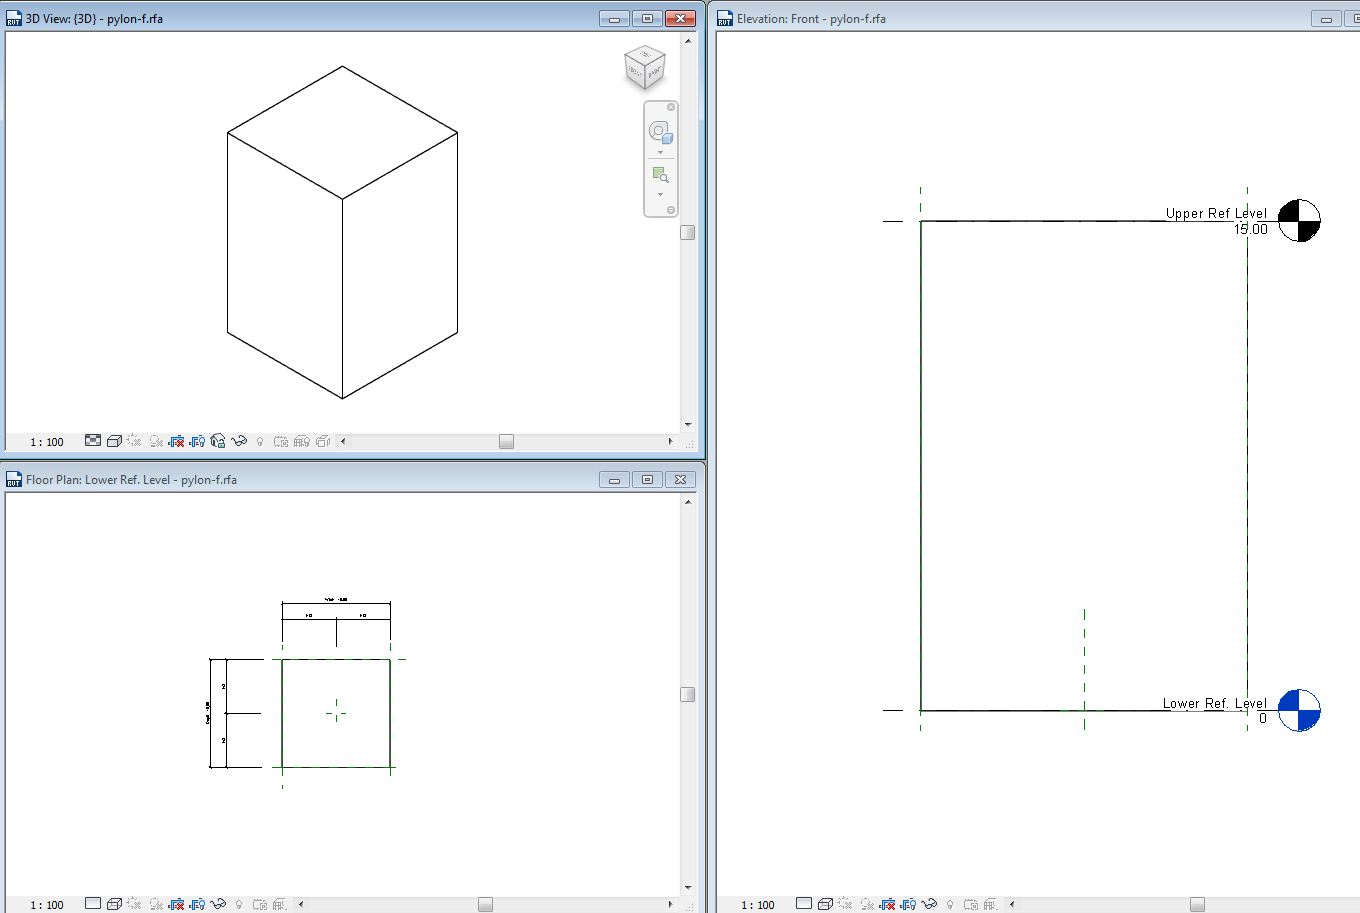
Task: Click the Lower Ref Level datum symbol
Action: pyautogui.click(x=1299, y=710)
